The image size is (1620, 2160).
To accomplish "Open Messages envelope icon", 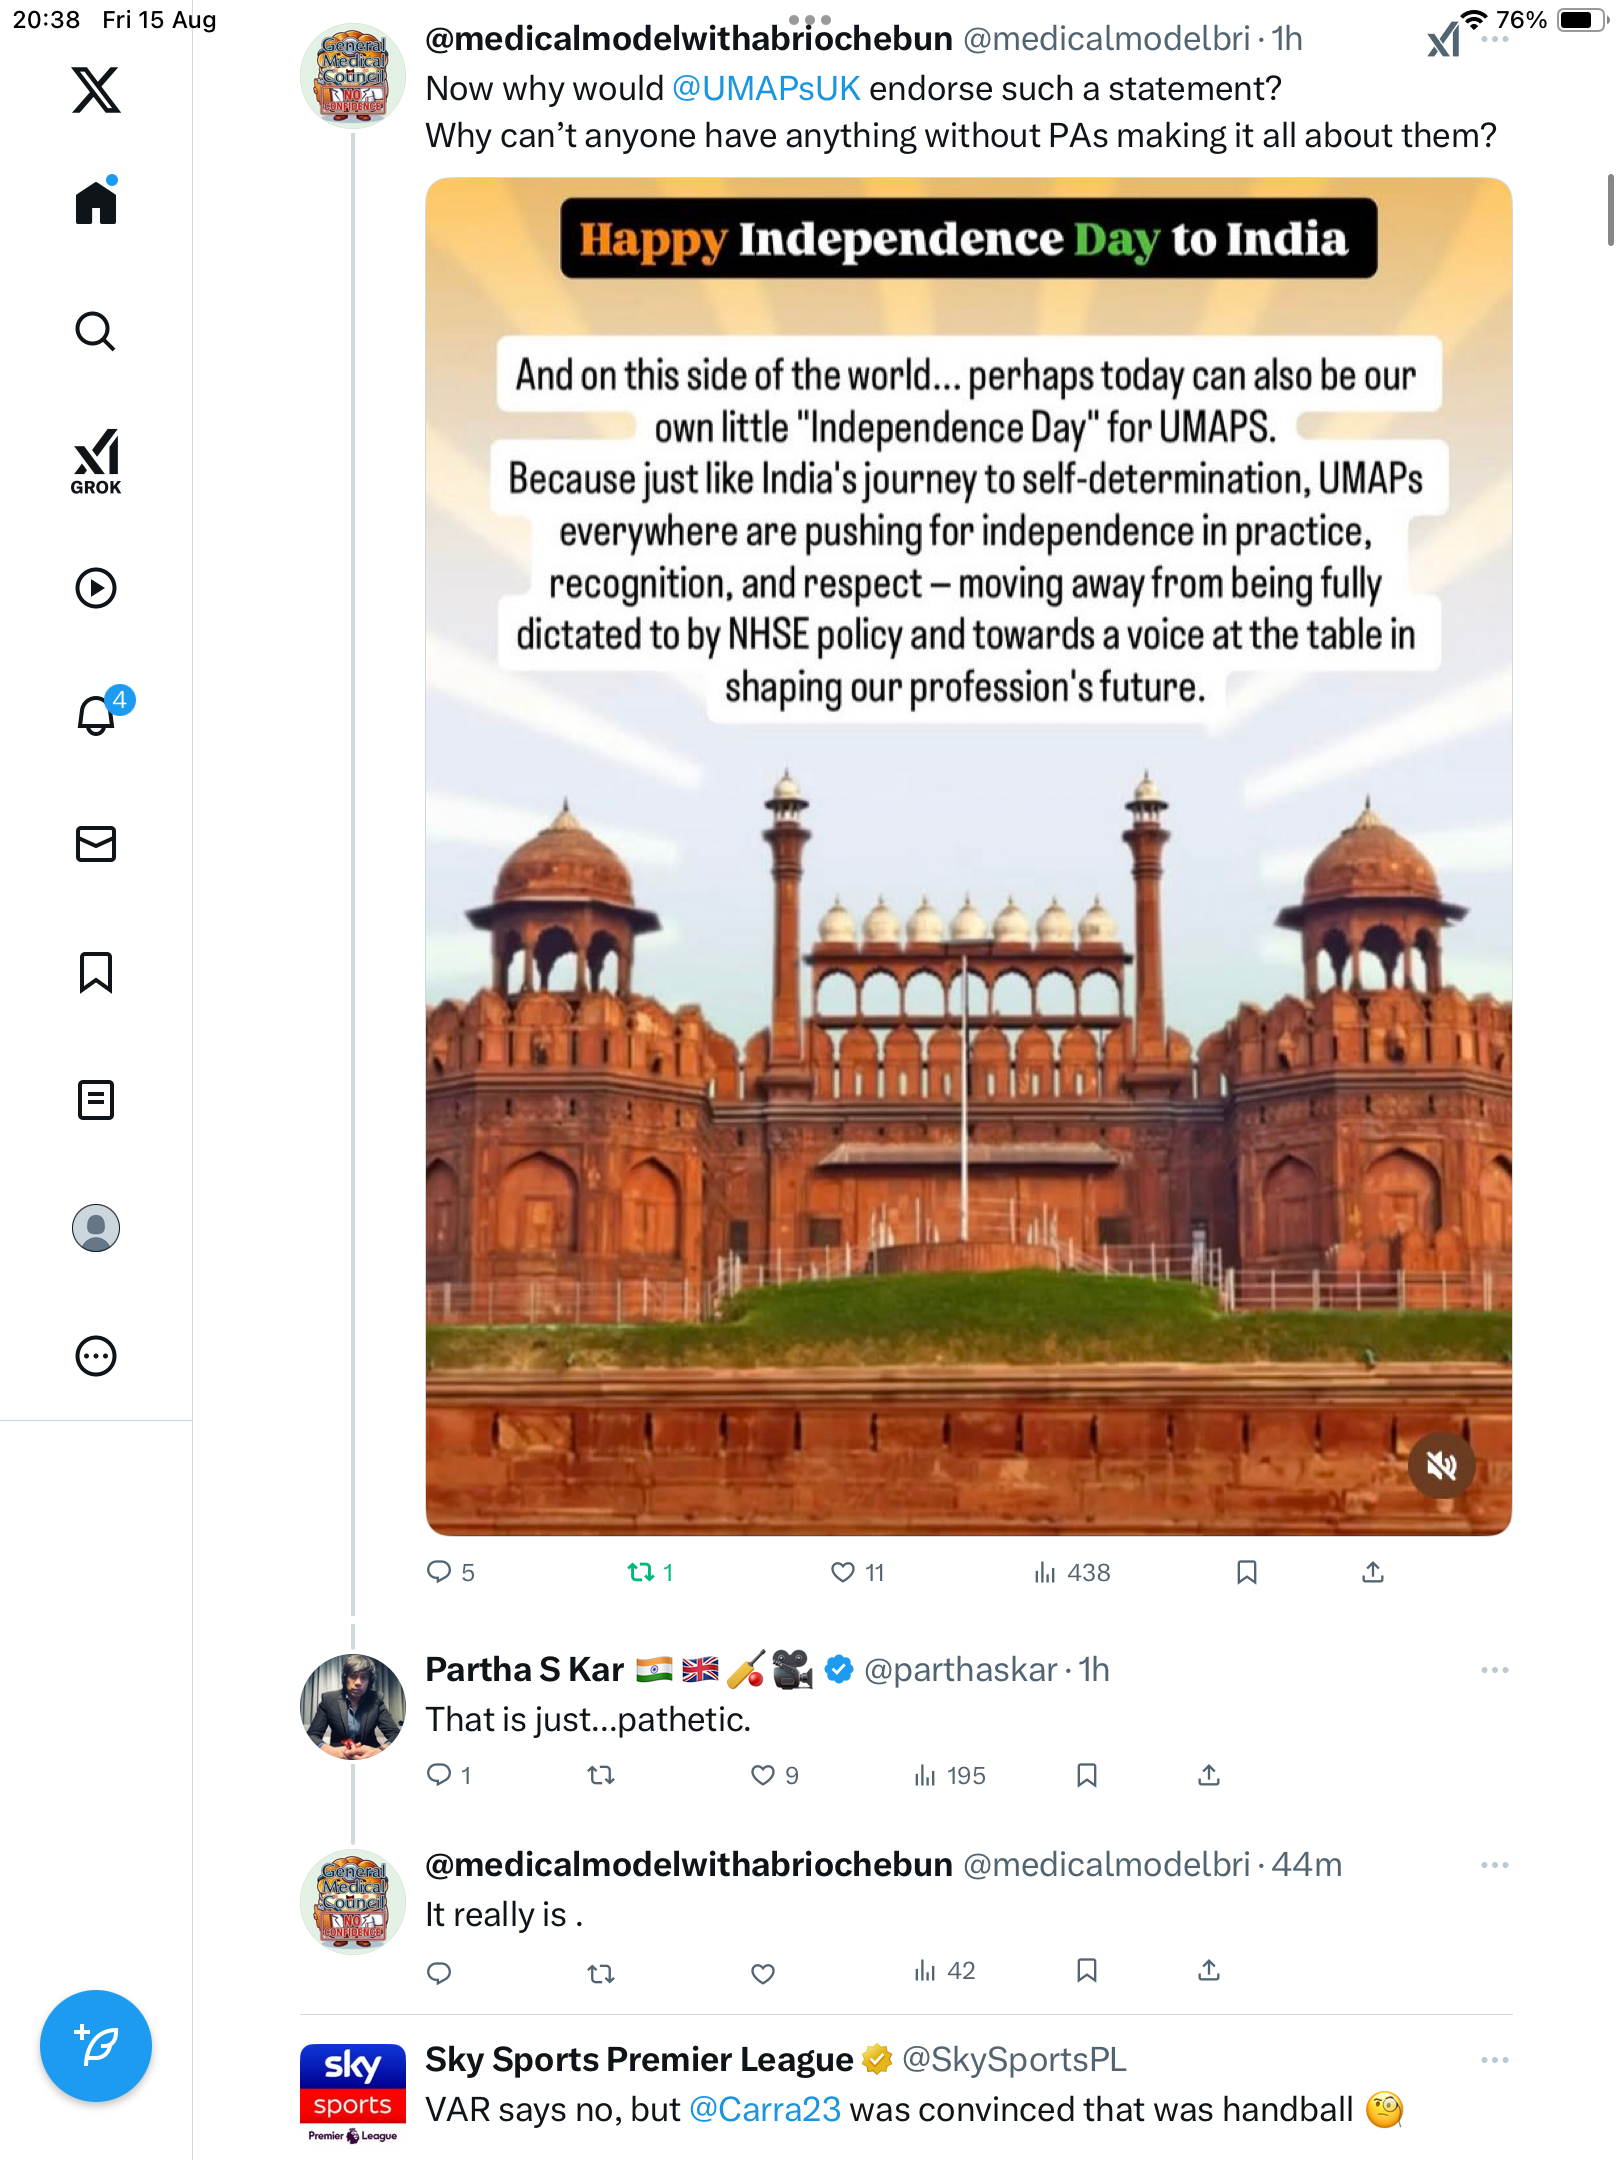I will pyautogui.click(x=96, y=844).
